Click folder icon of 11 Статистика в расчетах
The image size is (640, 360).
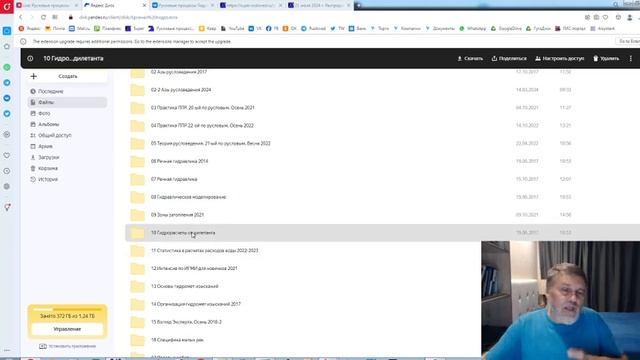[x=138, y=251]
